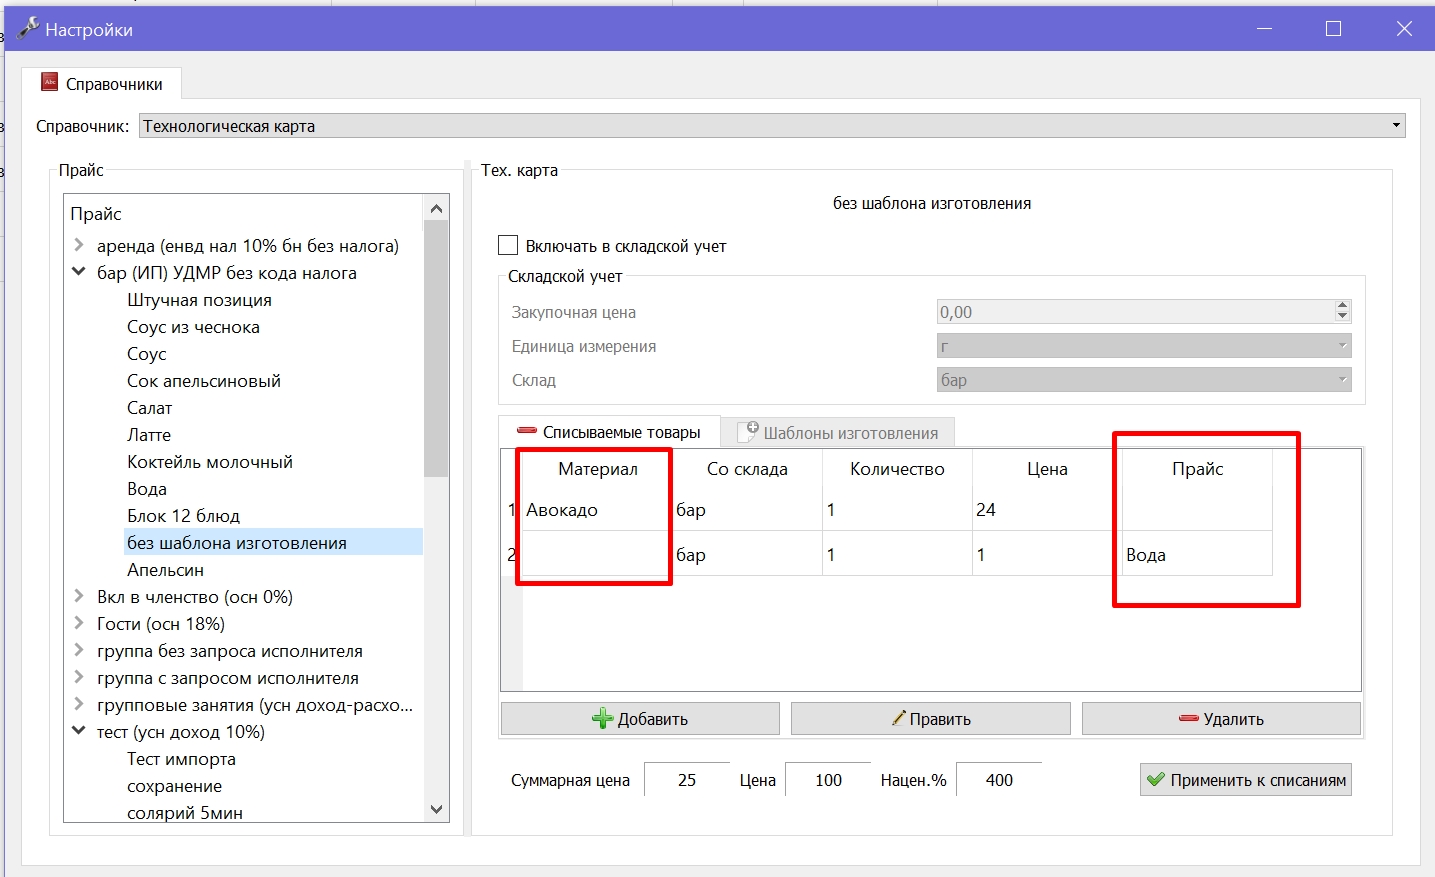Collapse the тест (усн доход 10%) group

(x=79, y=731)
